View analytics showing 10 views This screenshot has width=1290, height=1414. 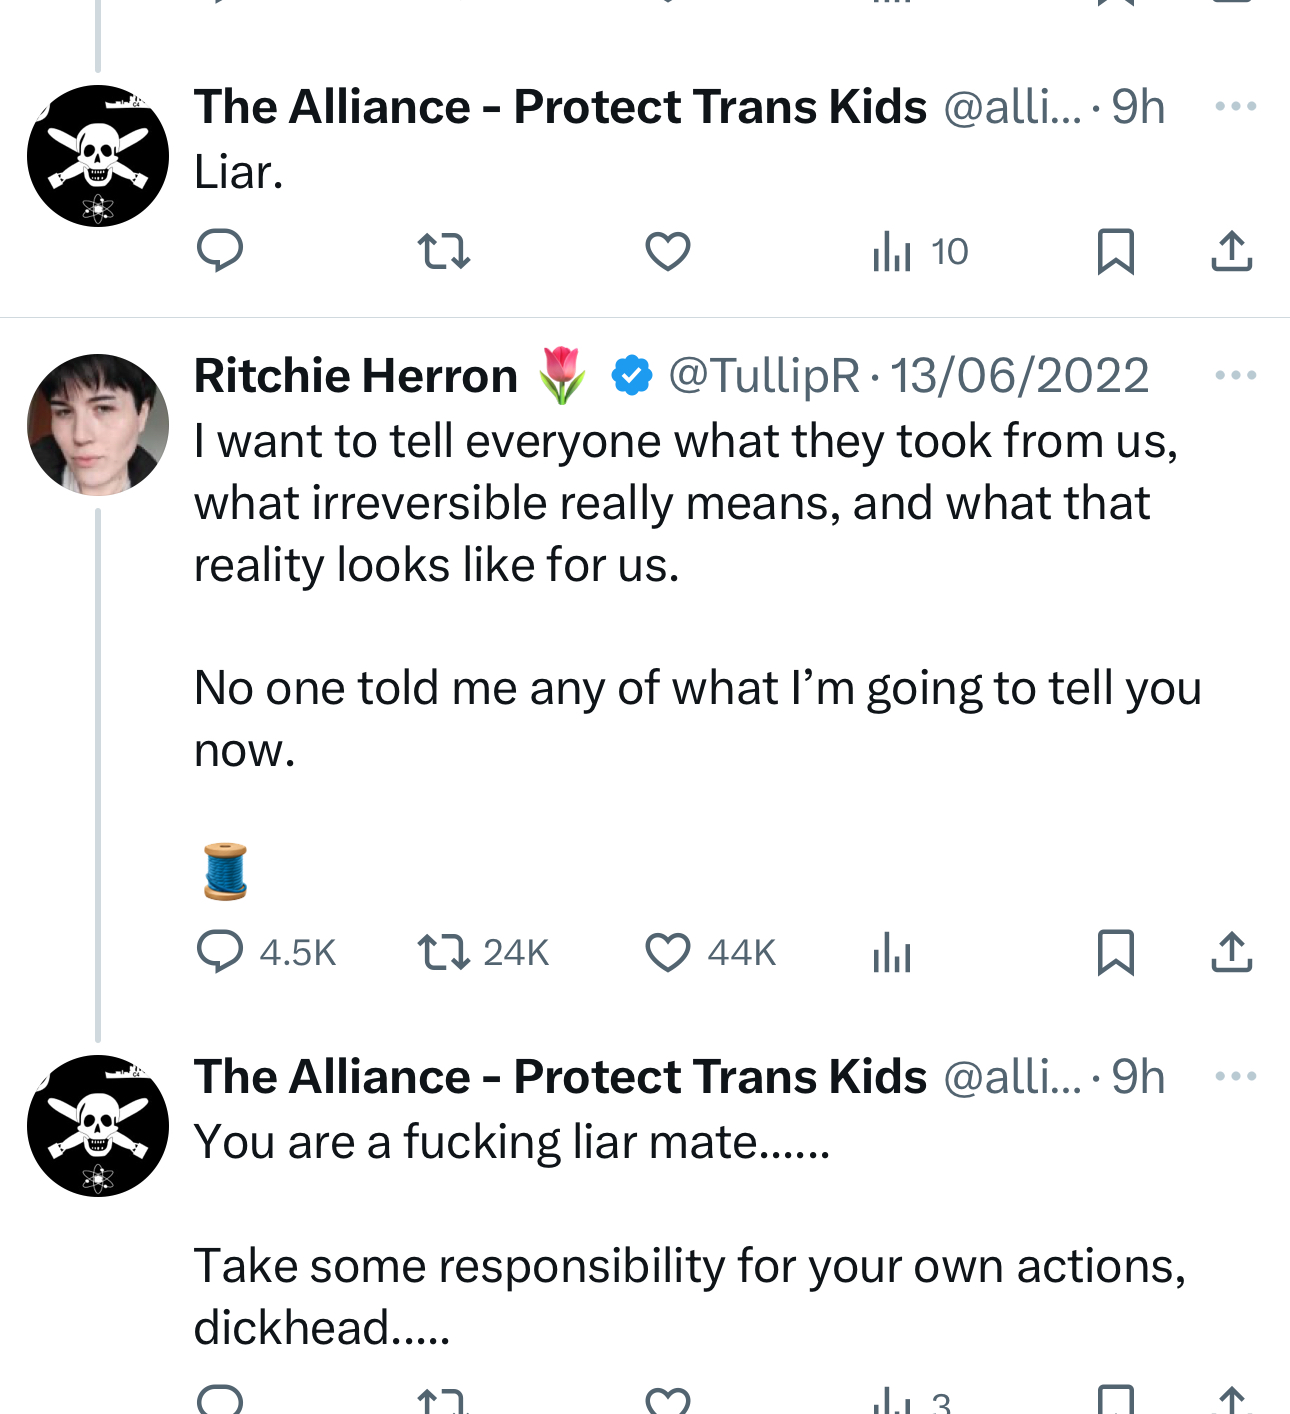tap(919, 251)
